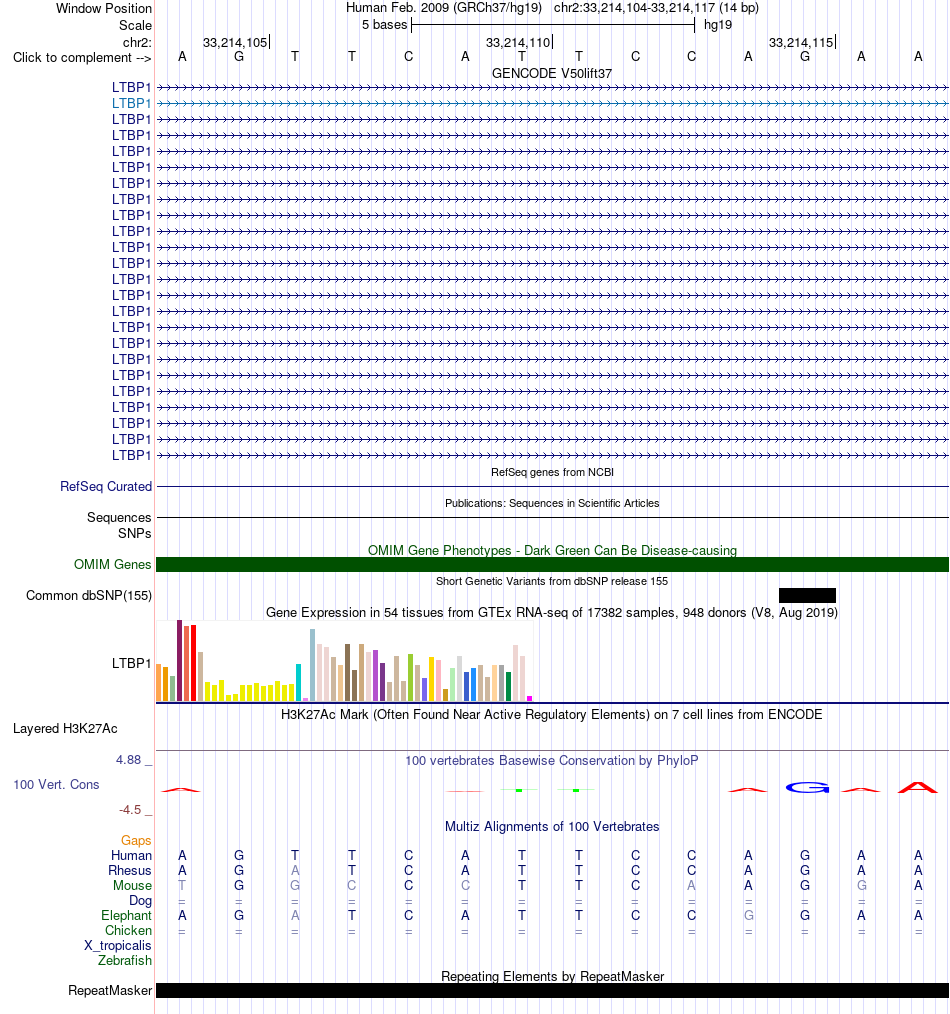Click the black dbSNP variant block
The width and height of the screenshot is (950, 1014).
click(x=807, y=596)
